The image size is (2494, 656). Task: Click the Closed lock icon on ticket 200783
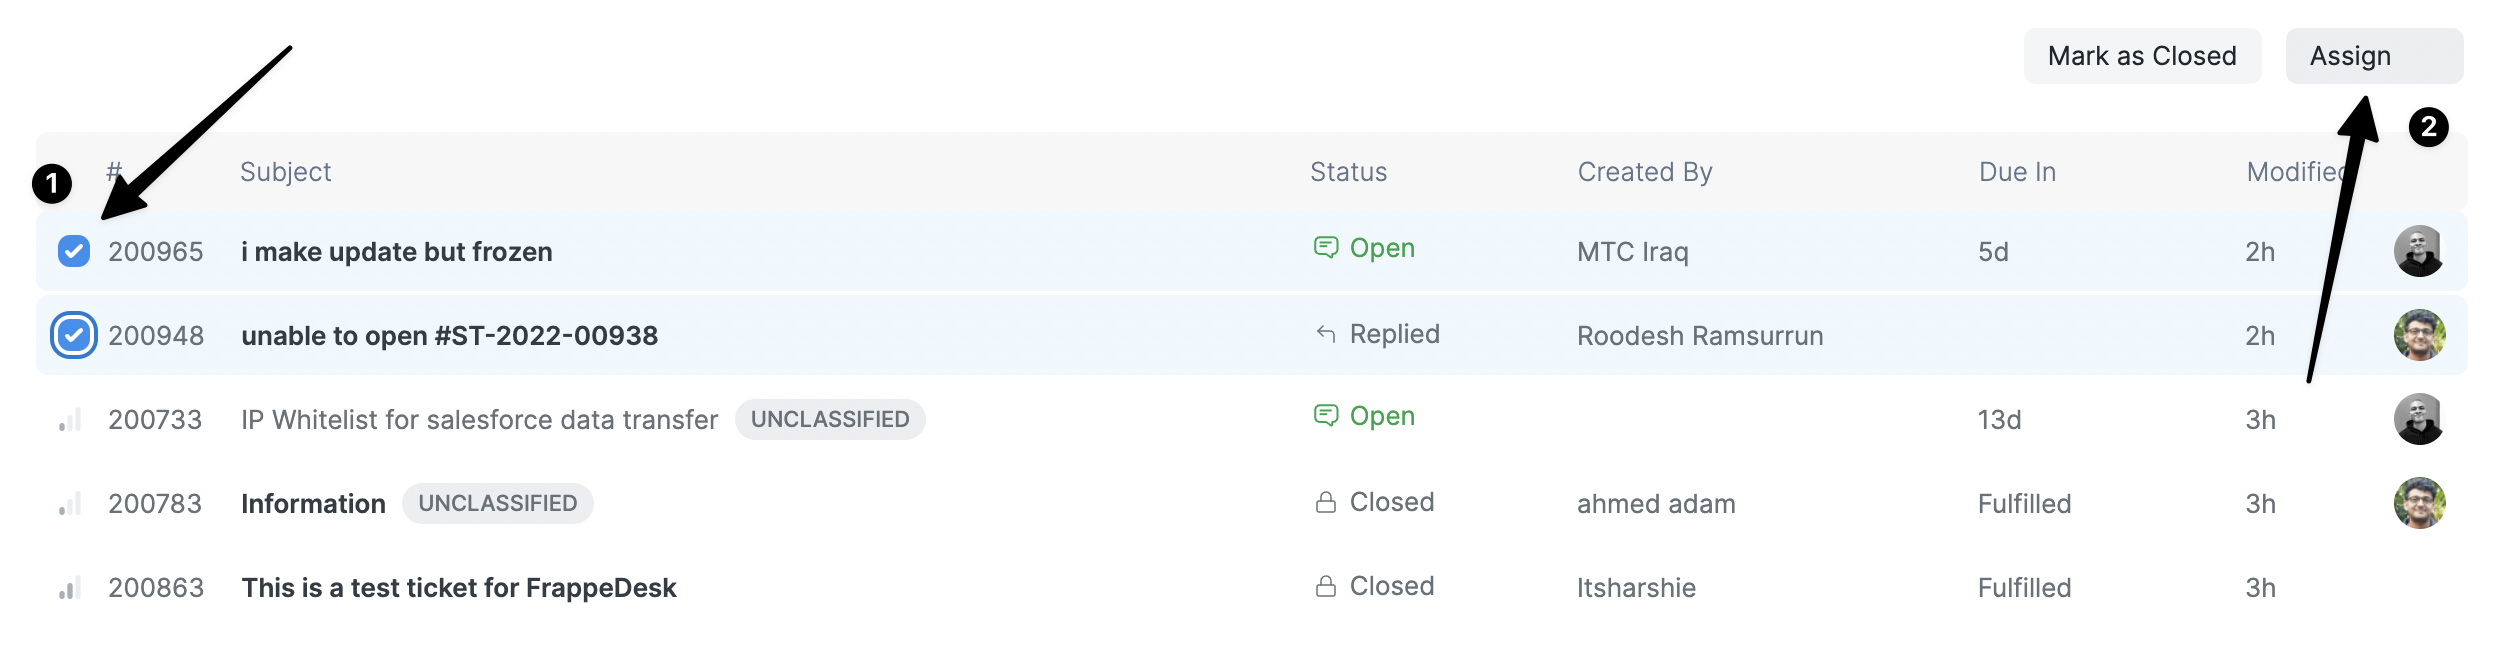tap(1327, 501)
